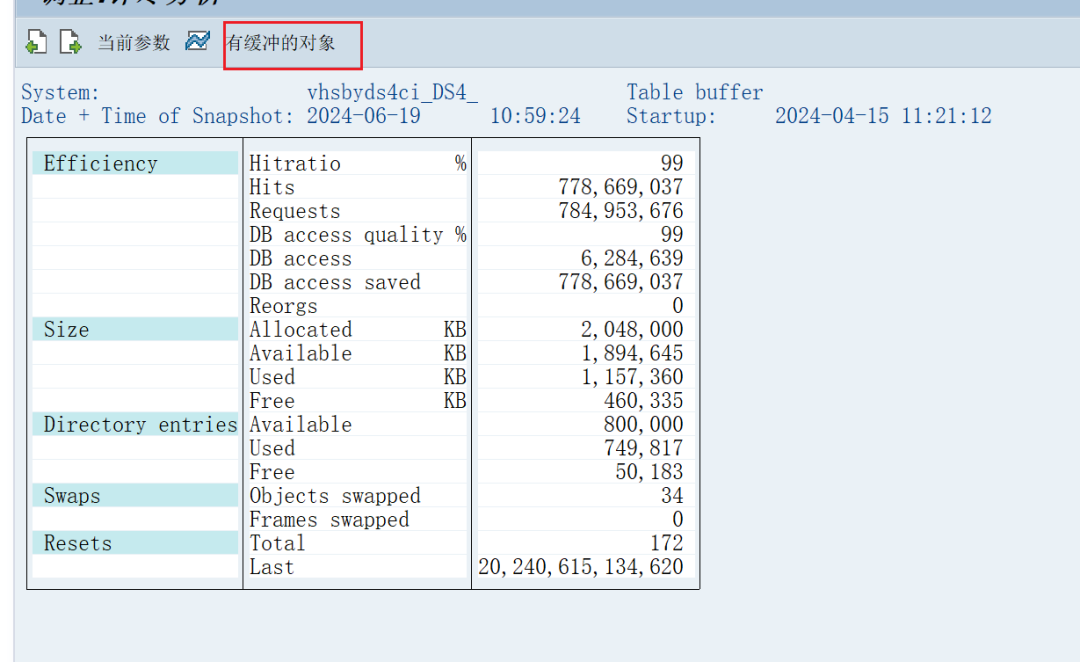Screen dimensions: 1080x662
Task: Click the Allocated KB value 2,048,000
Action: point(632,329)
